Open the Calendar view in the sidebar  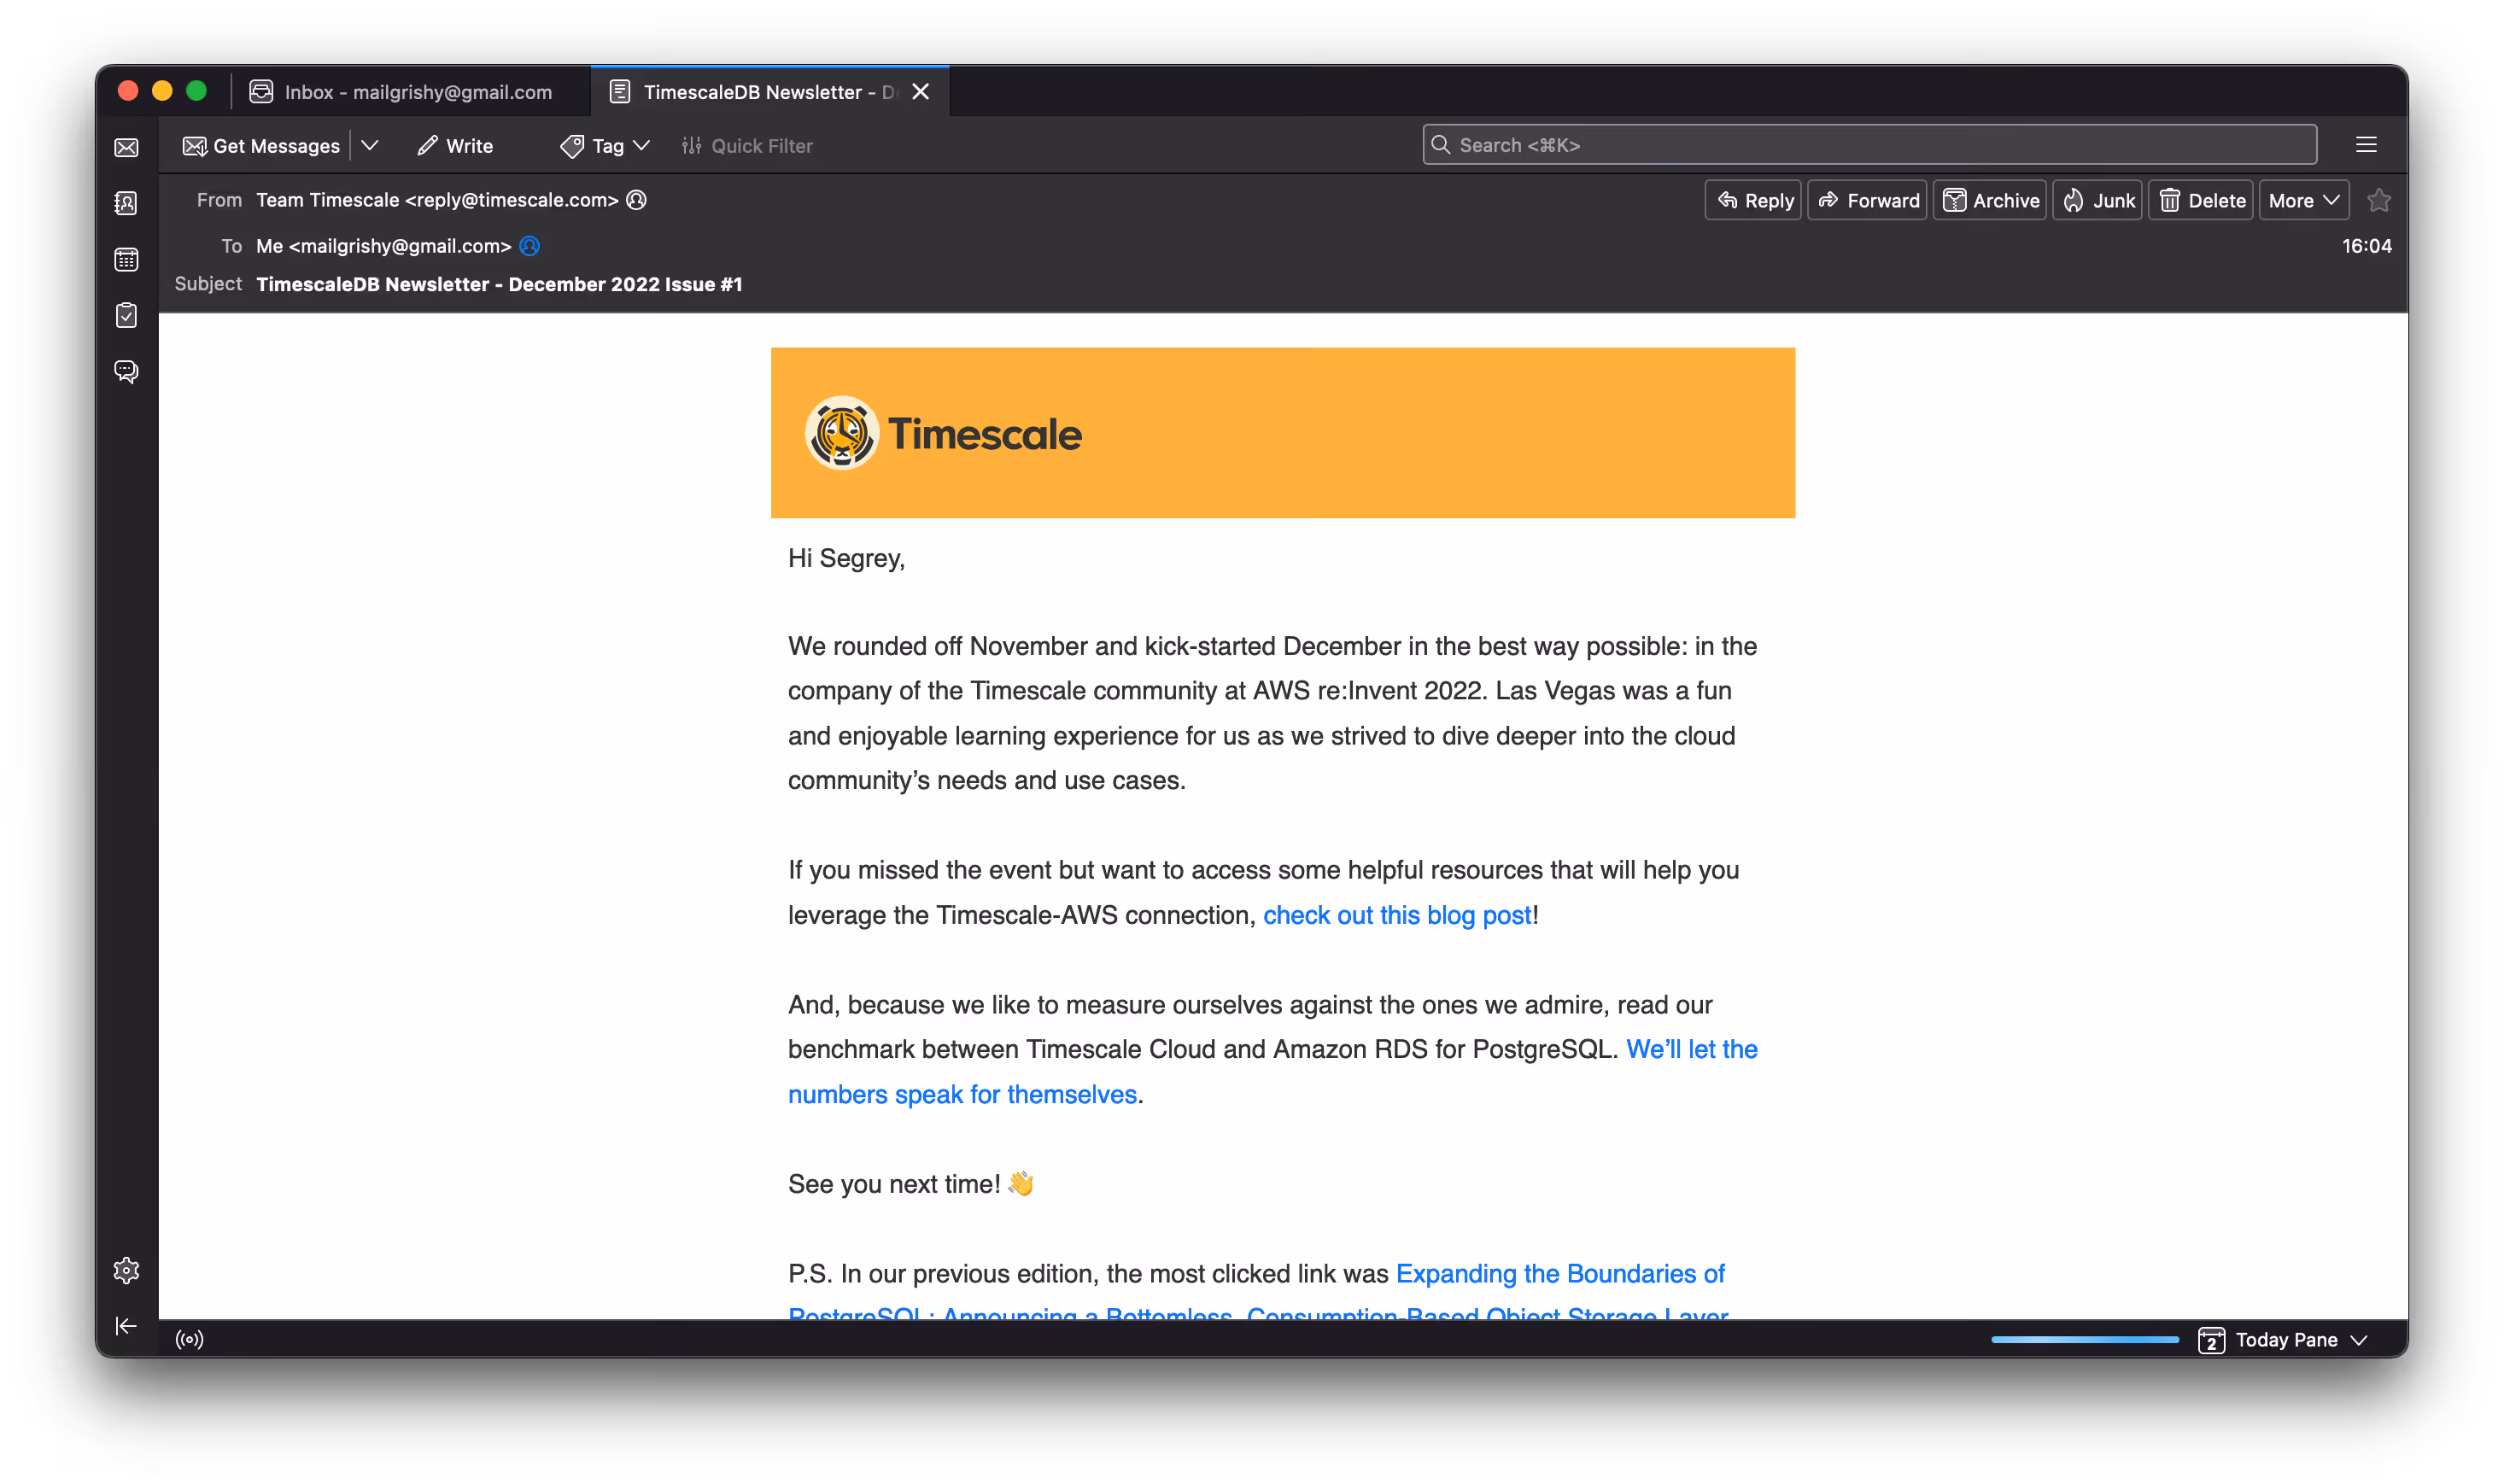(x=126, y=259)
